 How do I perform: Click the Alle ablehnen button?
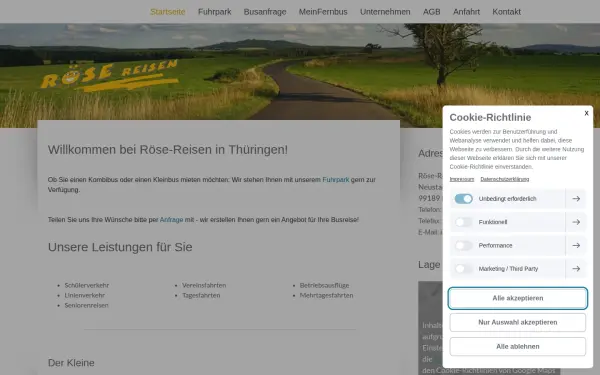coord(518,346)
